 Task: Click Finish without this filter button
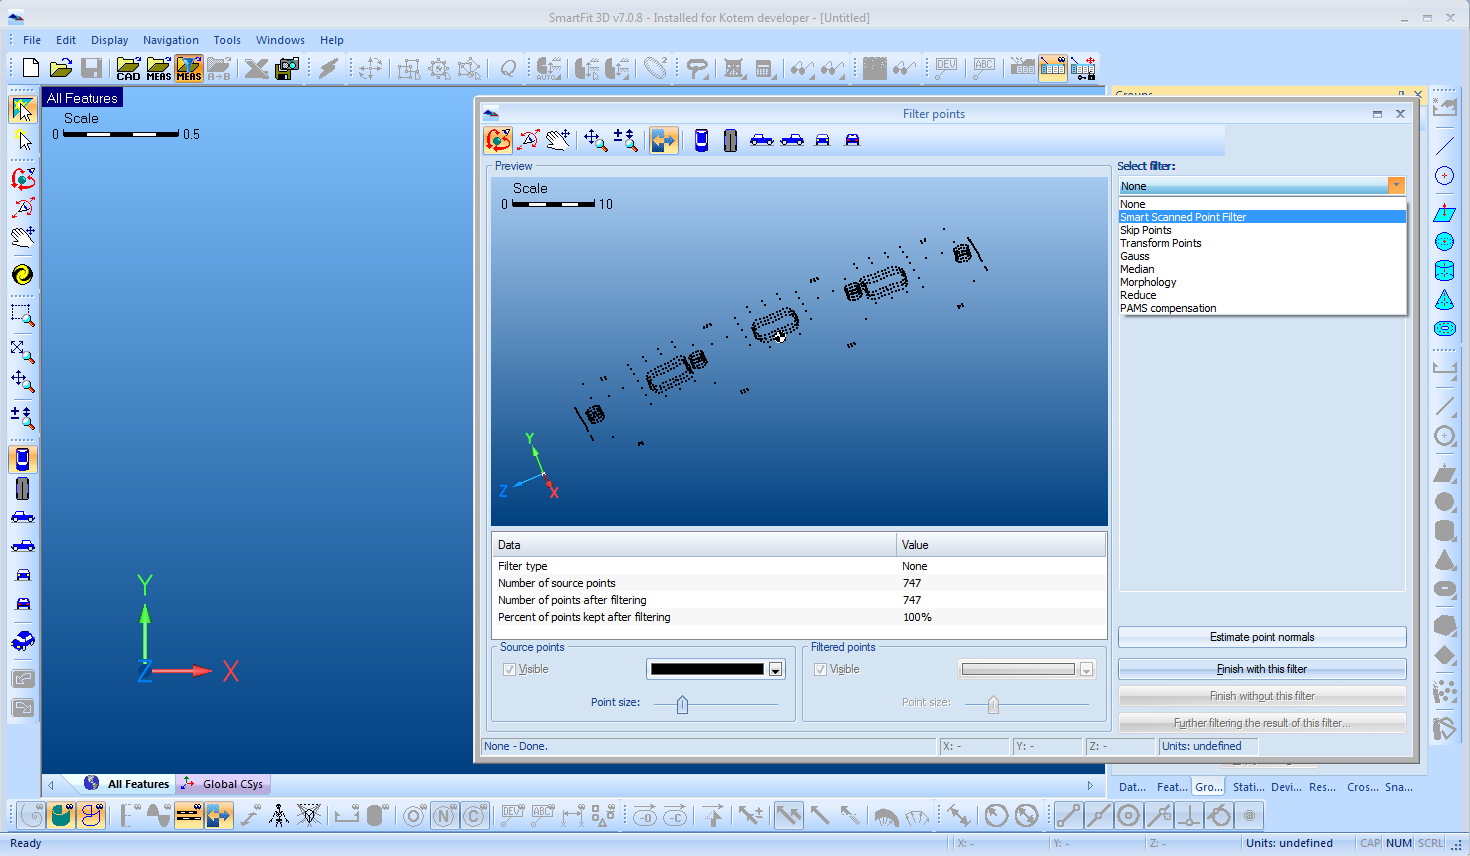click(1262, 696)
